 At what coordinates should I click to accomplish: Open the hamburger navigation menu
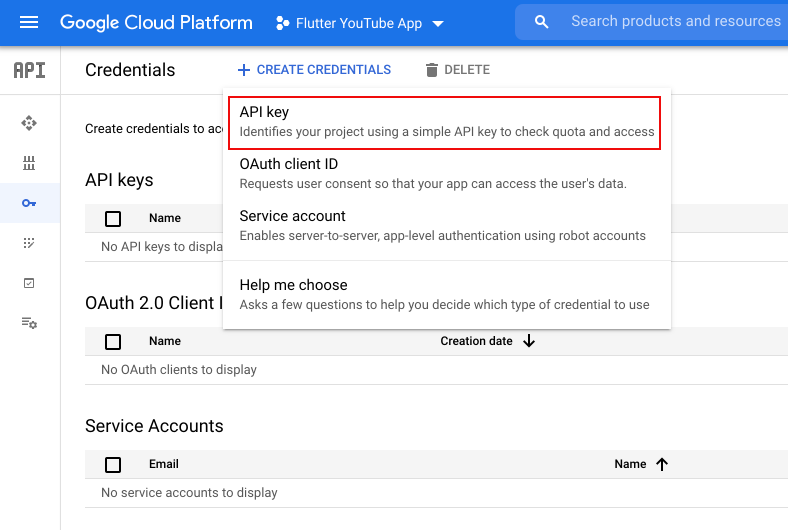tap(29, 22)
